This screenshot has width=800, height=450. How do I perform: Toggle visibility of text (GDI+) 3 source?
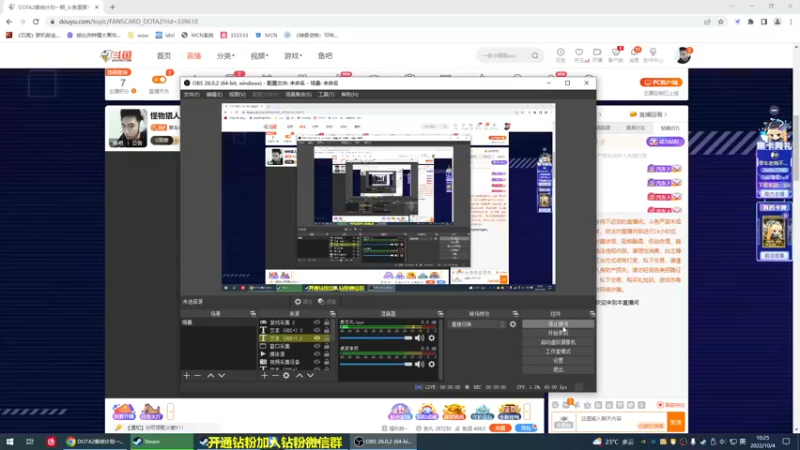(x=317, y=330)
